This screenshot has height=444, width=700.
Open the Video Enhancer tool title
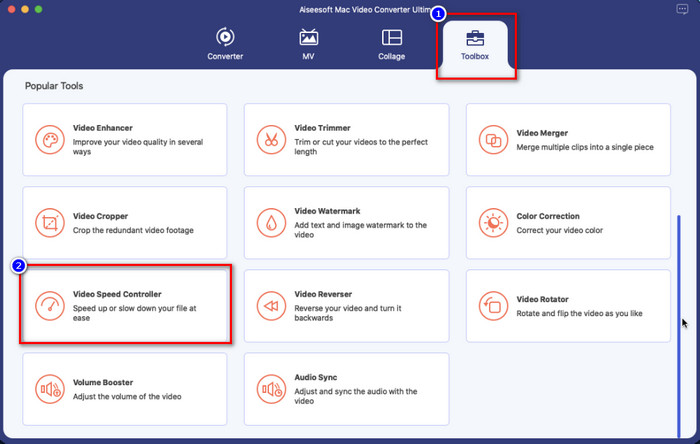point(103,128)
